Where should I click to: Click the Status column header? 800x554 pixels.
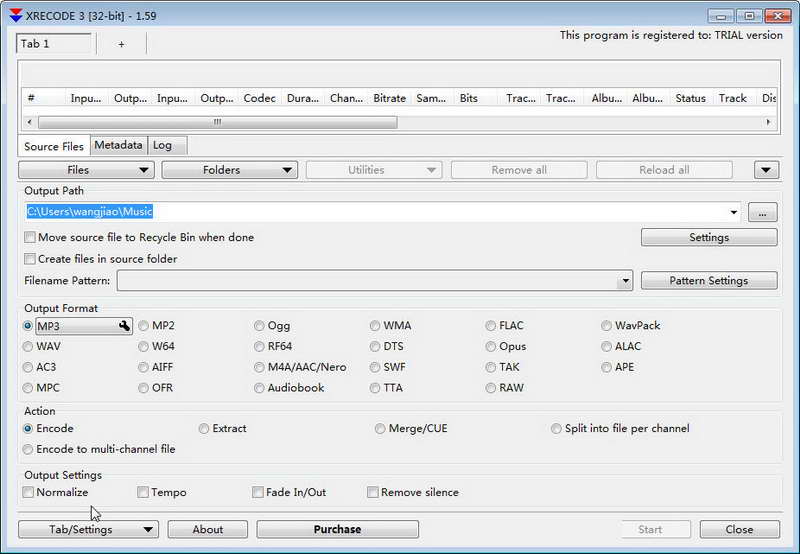pyautogui.click(x=690, y=98)
